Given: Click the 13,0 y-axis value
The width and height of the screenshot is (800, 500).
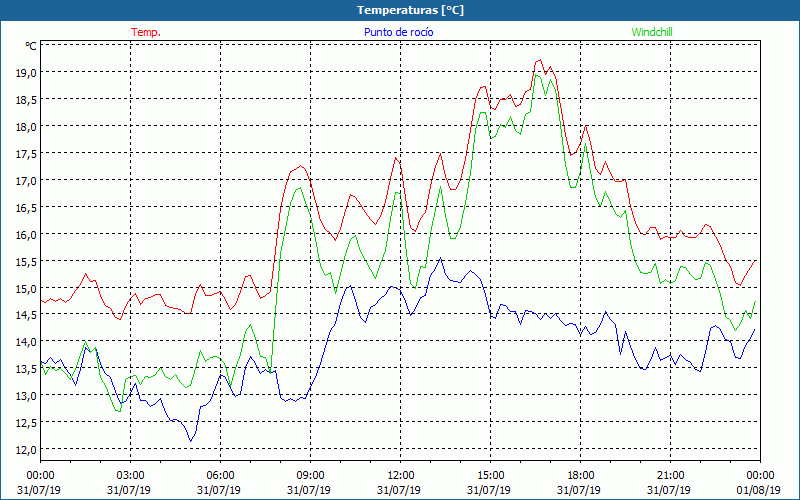Looking at the screenshot, I should pyautogui.click(x=26, y=396).
